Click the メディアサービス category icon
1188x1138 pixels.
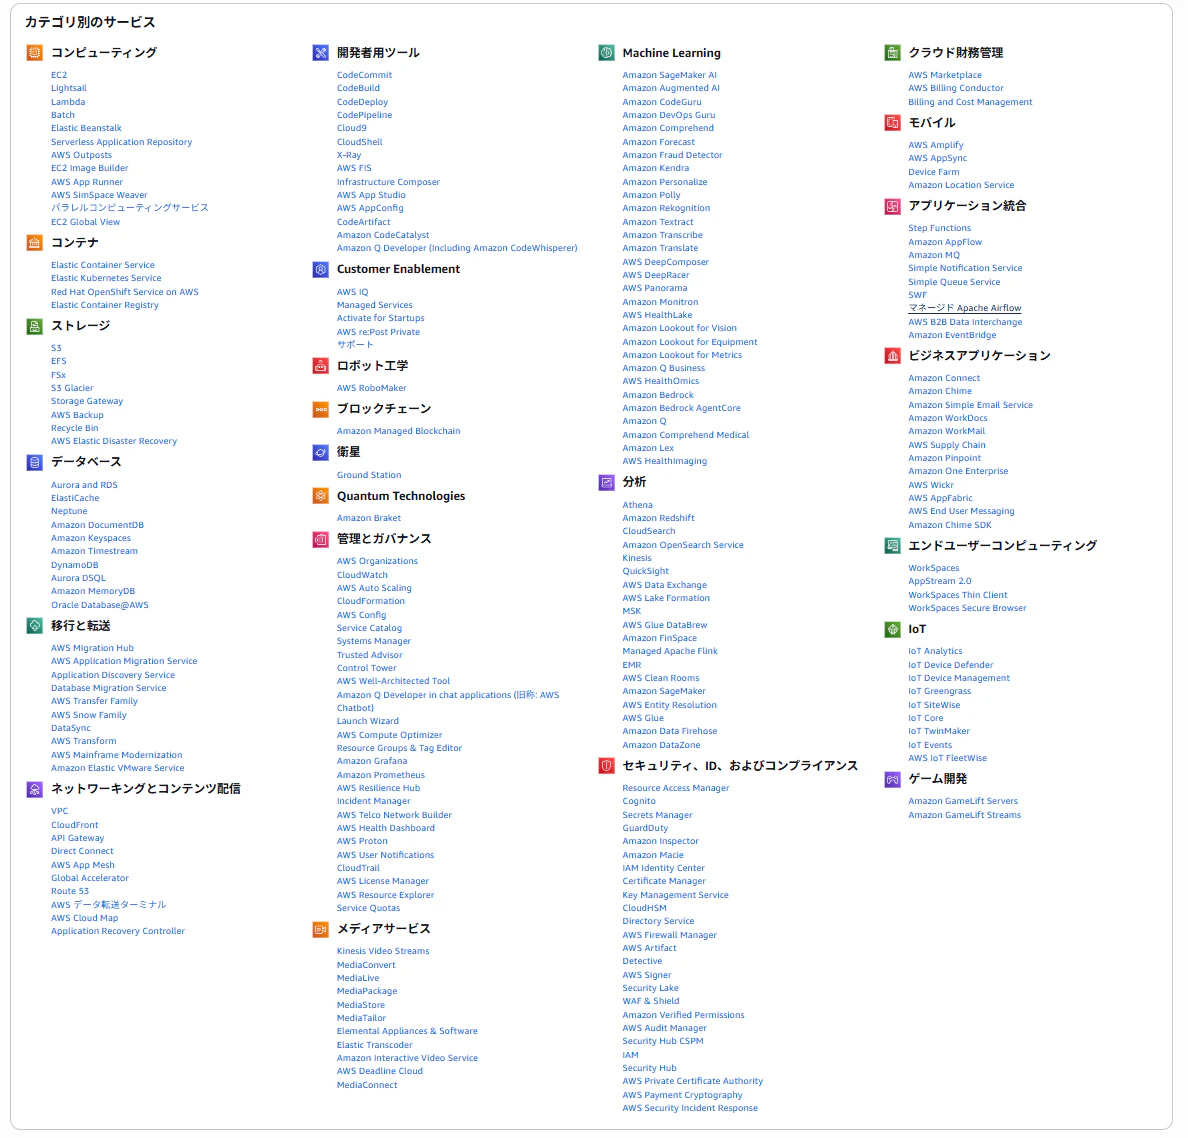point(320,929)
